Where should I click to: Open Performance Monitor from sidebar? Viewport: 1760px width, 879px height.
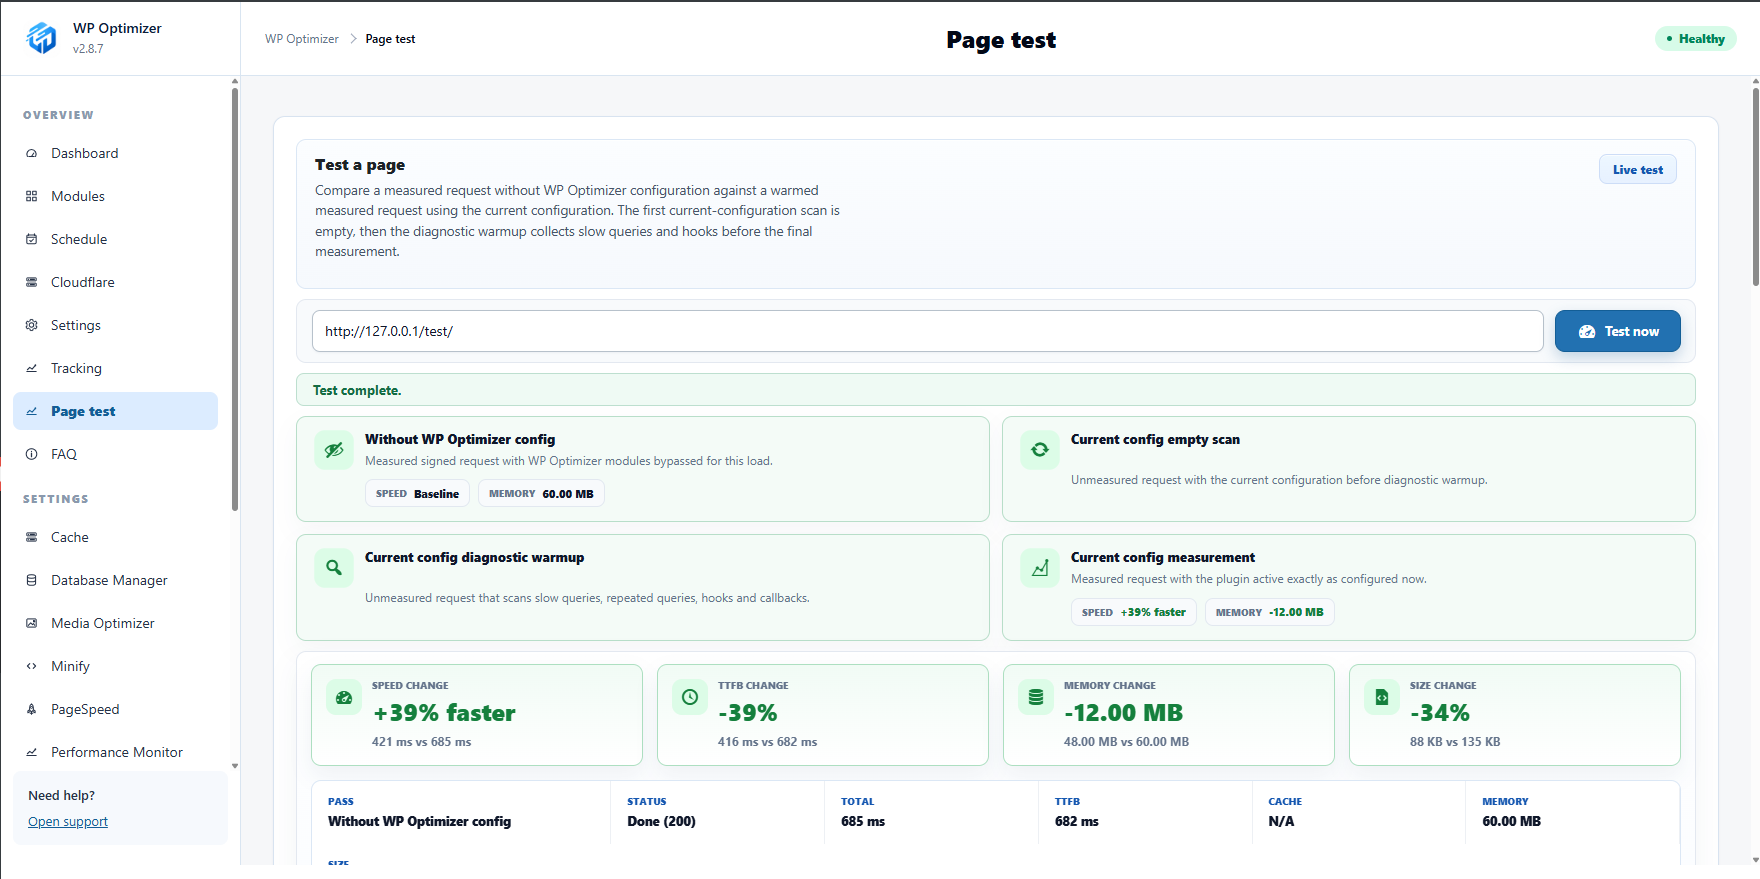pyautogui.click(x=115, y=752)
